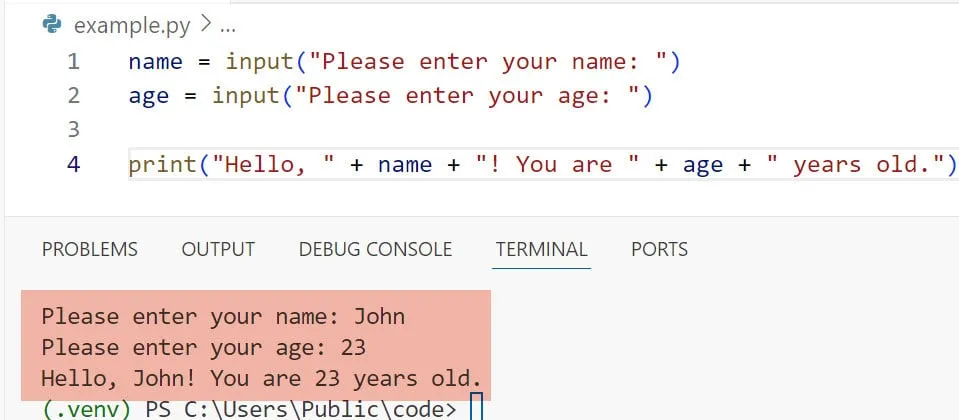Switch to the PORTS tab
This screenshot has width=959, height=420.
point(659,249)
